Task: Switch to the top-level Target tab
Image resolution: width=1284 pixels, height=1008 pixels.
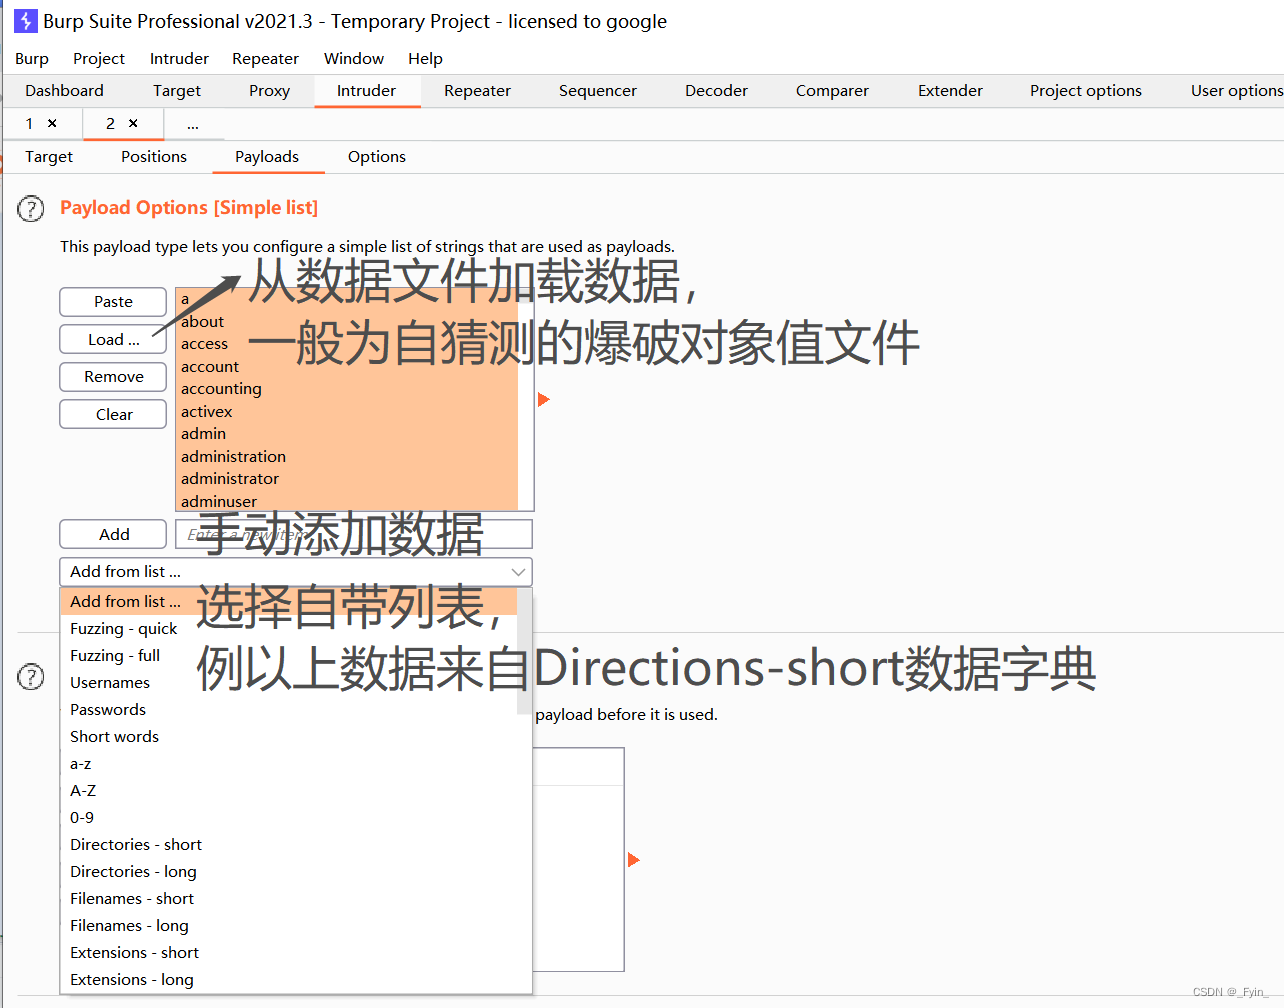Action: click(177, 91)
